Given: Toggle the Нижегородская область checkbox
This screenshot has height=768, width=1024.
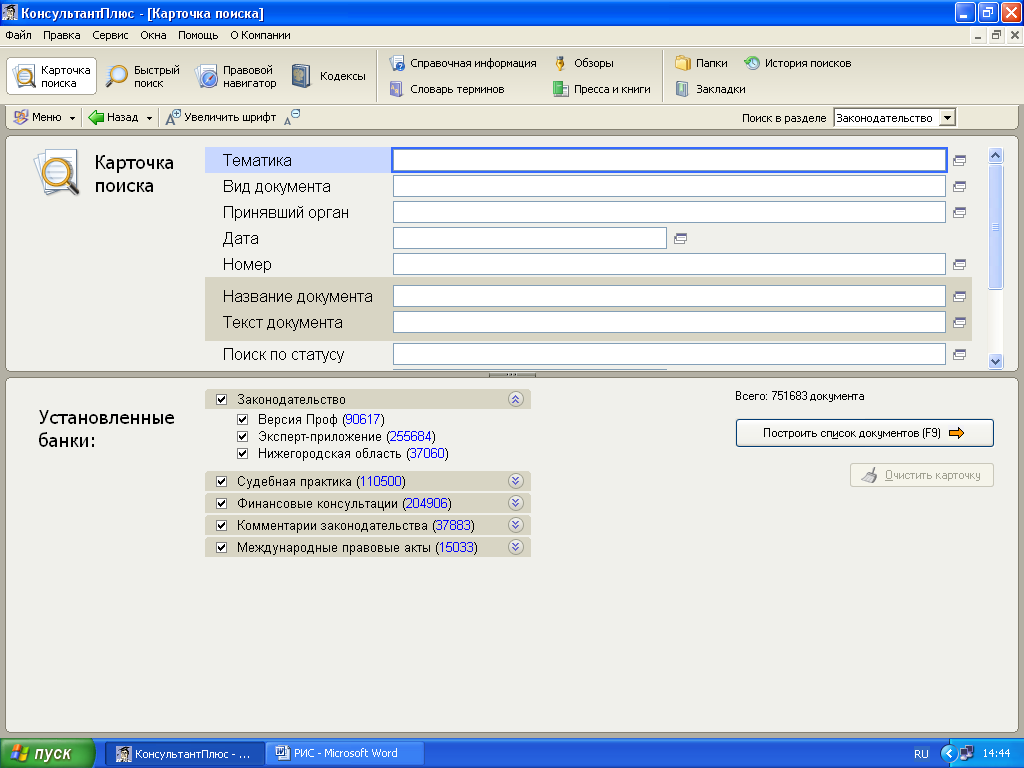Looking at the screenshot, I should (242, 453).
